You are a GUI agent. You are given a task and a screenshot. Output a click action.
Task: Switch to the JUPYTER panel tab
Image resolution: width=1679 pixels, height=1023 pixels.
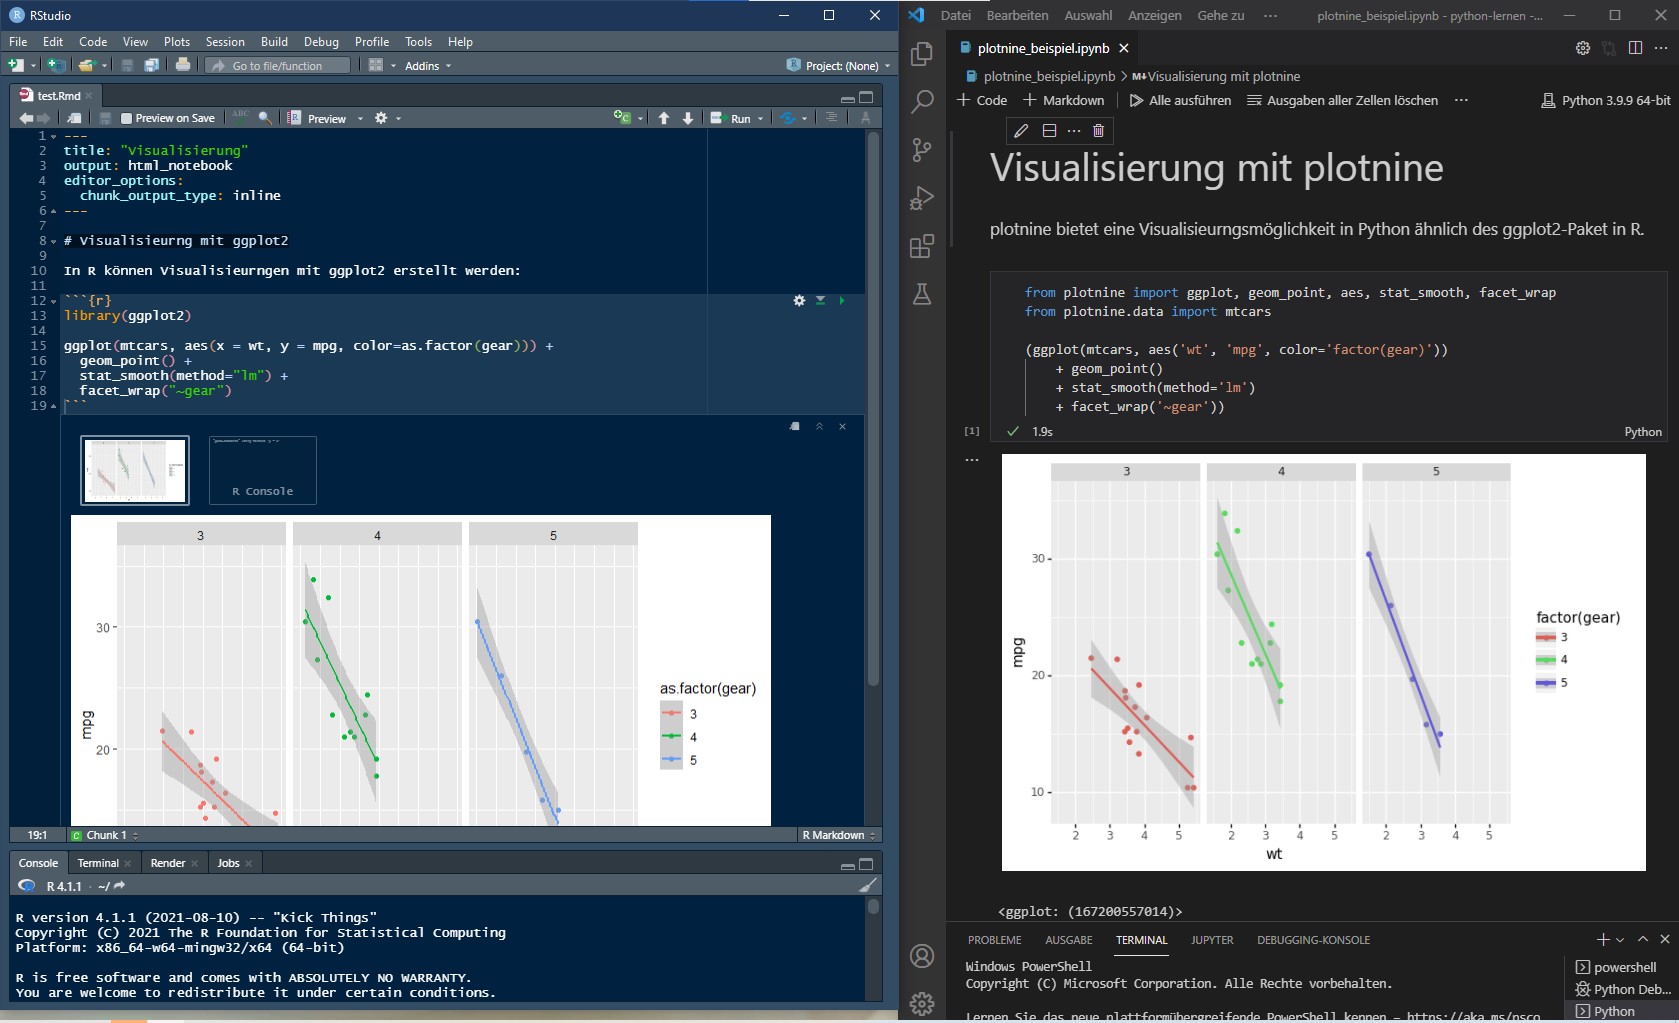[x=1212, y=940]
